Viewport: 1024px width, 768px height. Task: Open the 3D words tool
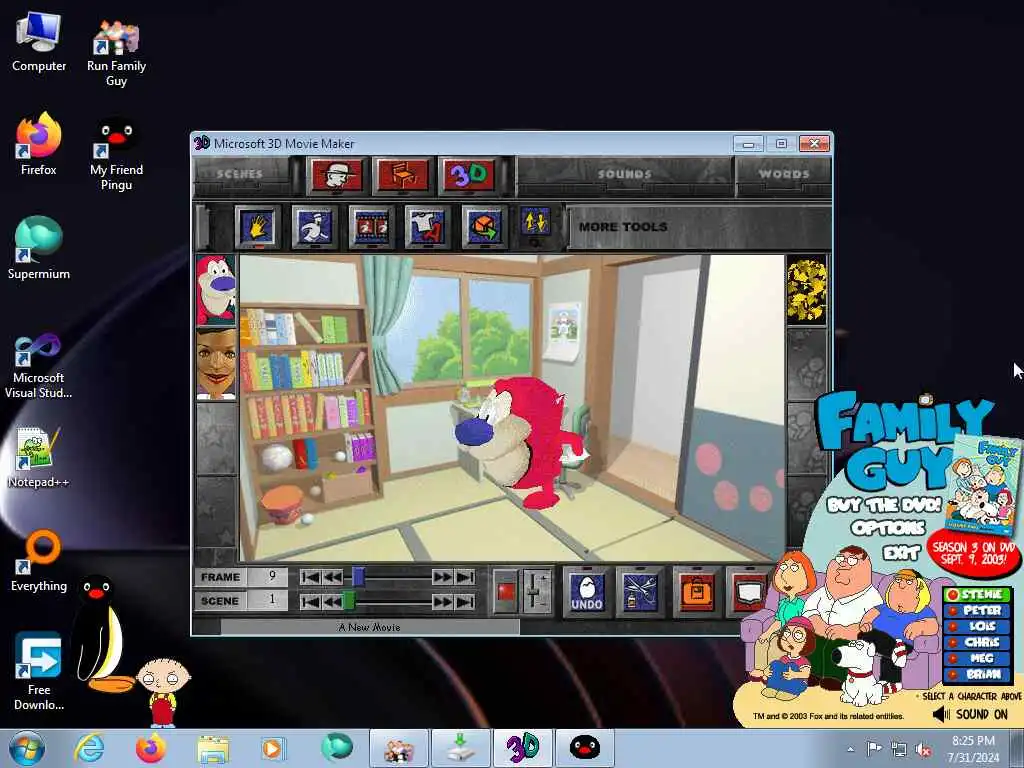469,175
